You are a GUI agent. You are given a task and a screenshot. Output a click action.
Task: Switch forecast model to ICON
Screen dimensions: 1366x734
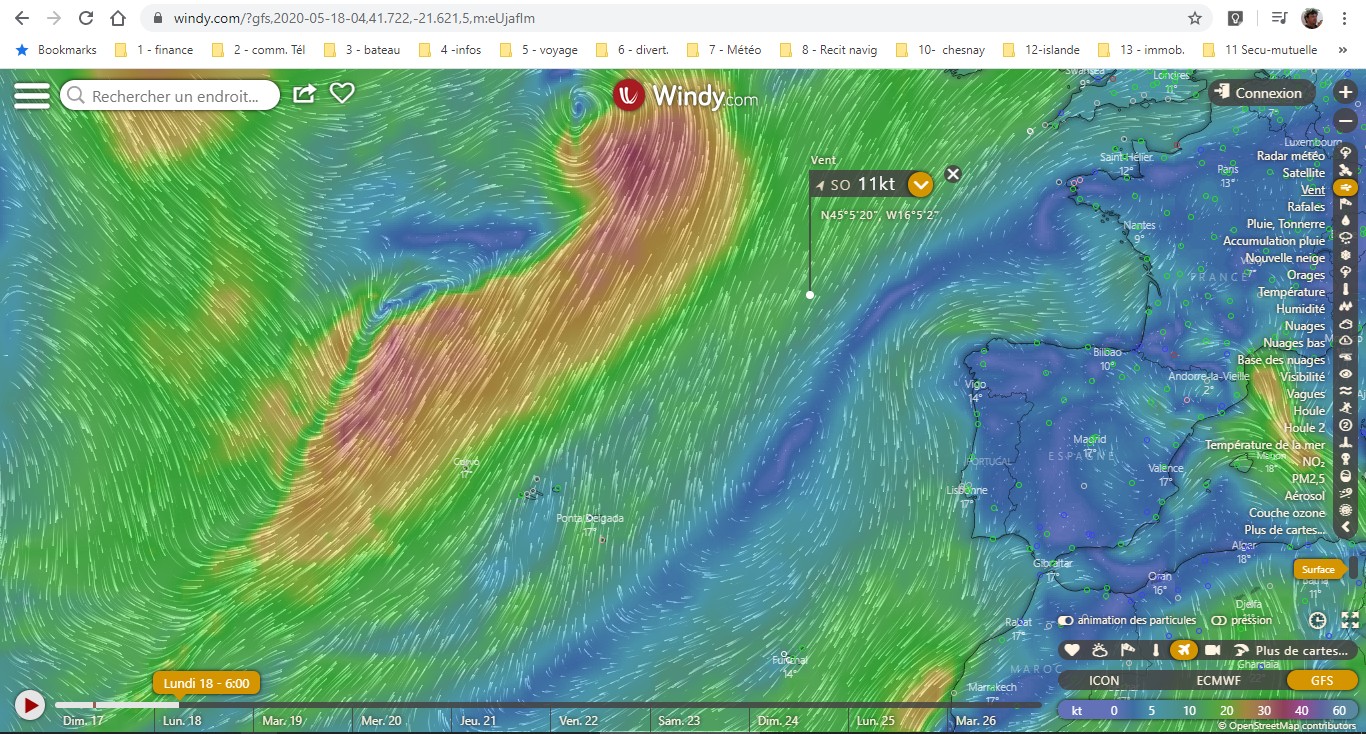click(x=1104, y=680)
